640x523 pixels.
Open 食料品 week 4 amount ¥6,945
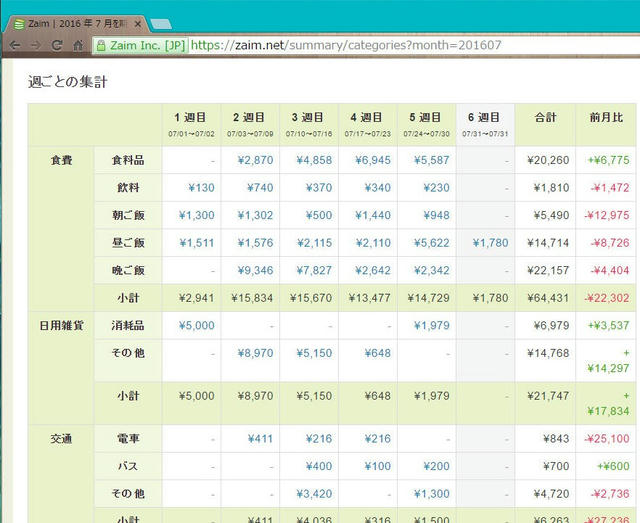click(x=373, y=160)
